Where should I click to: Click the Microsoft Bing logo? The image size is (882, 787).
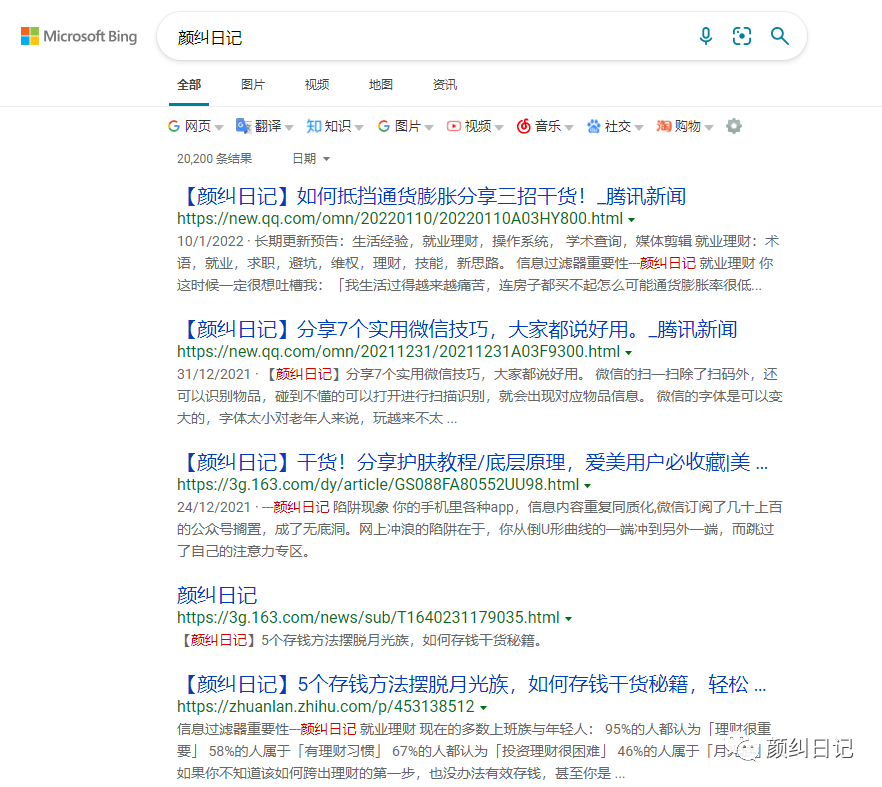pos(79,36)
